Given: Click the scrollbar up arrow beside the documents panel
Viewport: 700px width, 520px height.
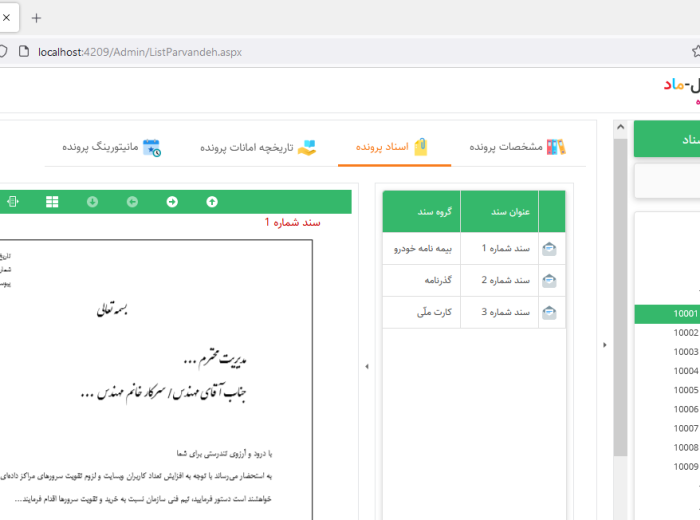Looking at the screenshot, I should (x=620, y=130).
